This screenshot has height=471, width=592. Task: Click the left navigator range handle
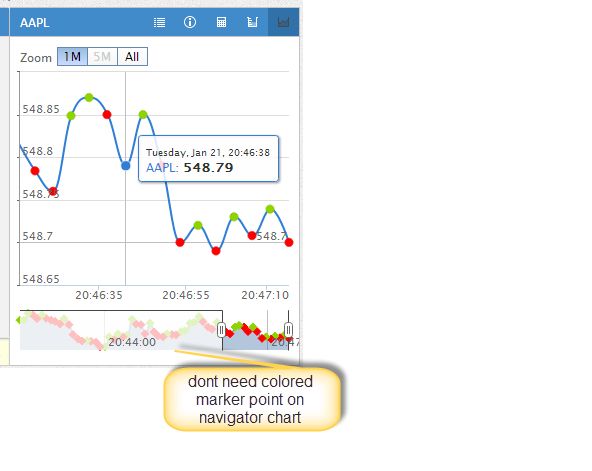[222, 330]
